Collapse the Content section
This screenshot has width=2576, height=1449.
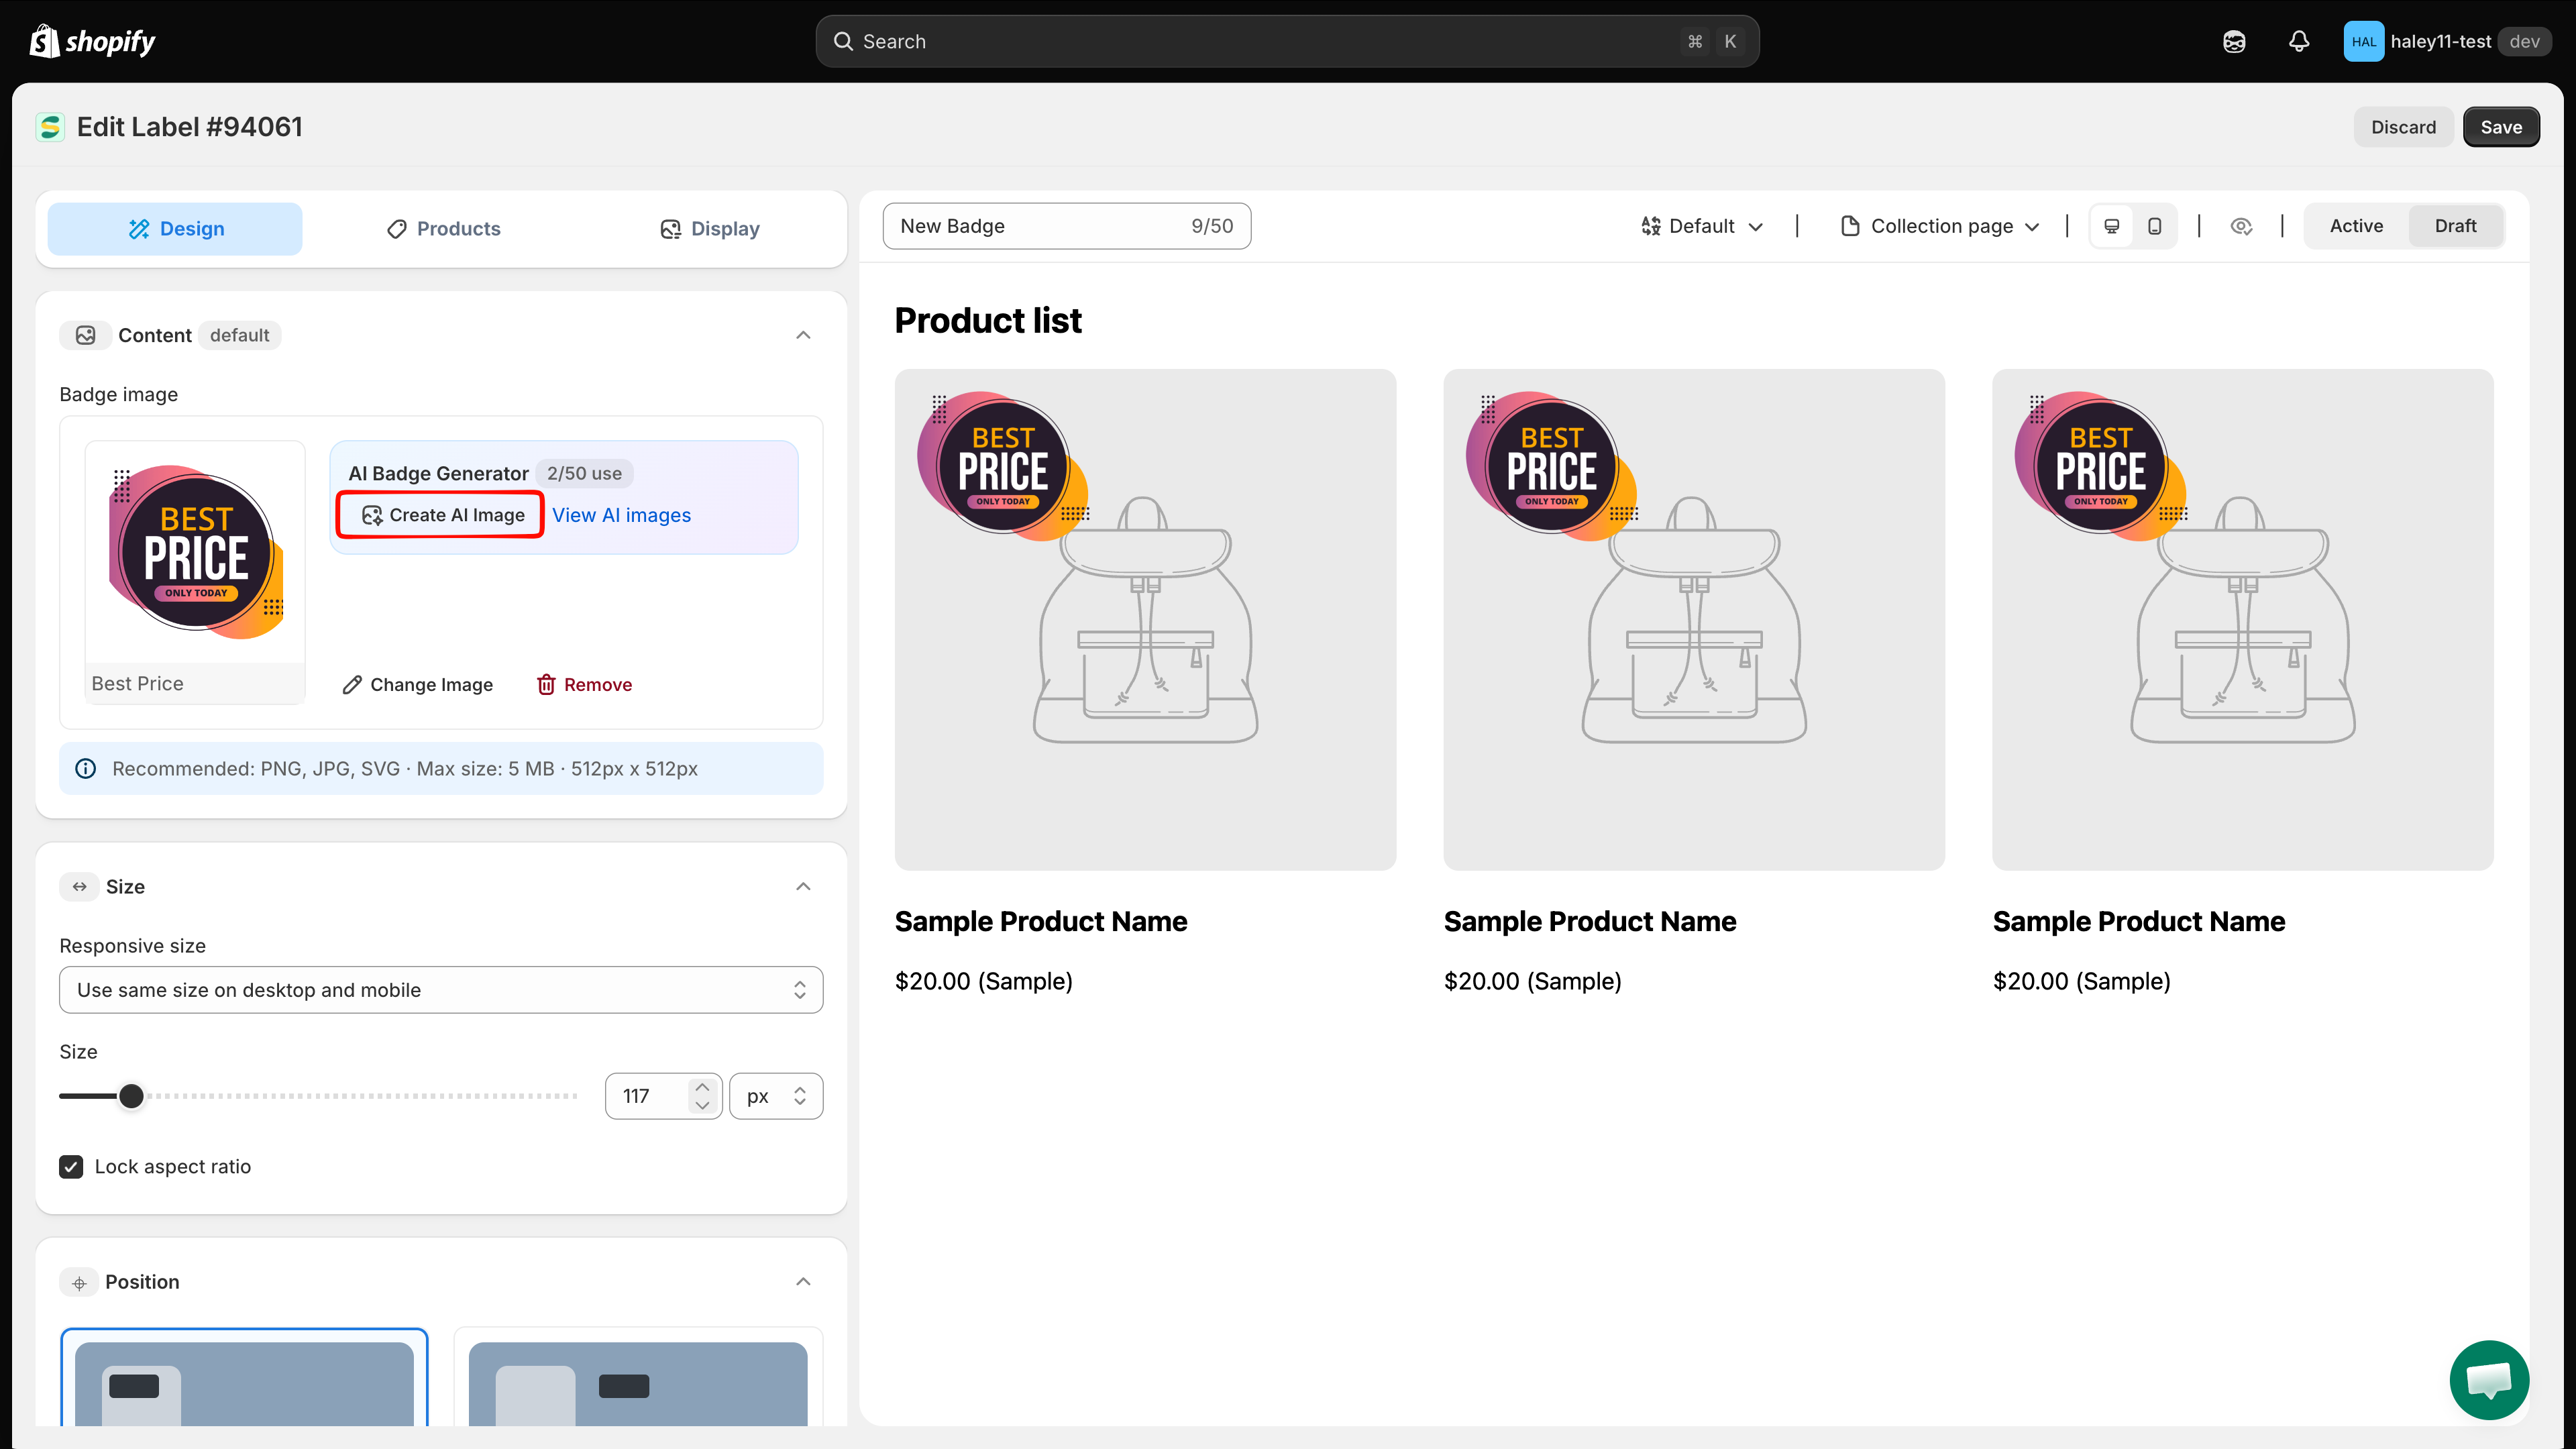pyautogui.click(x=803, y=335)
